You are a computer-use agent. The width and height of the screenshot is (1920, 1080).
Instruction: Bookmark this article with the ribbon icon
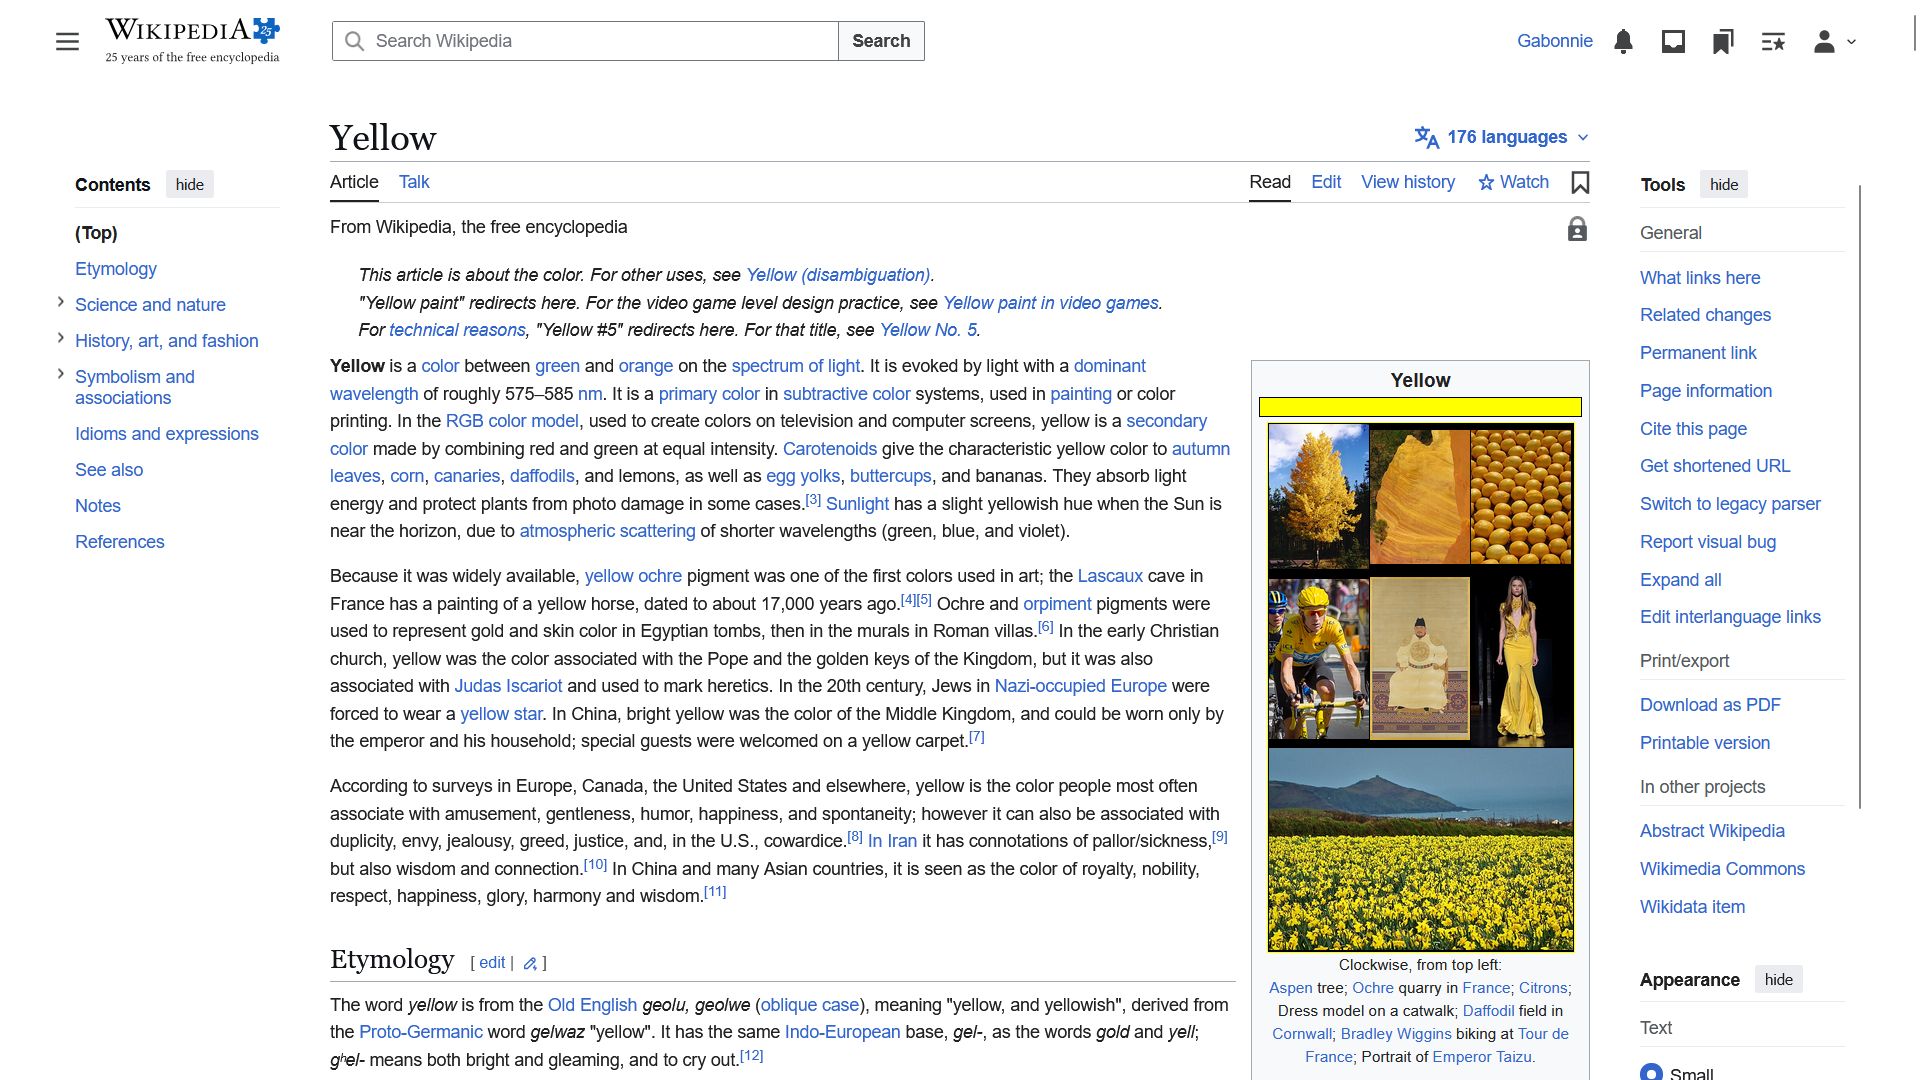point(1580,183)
